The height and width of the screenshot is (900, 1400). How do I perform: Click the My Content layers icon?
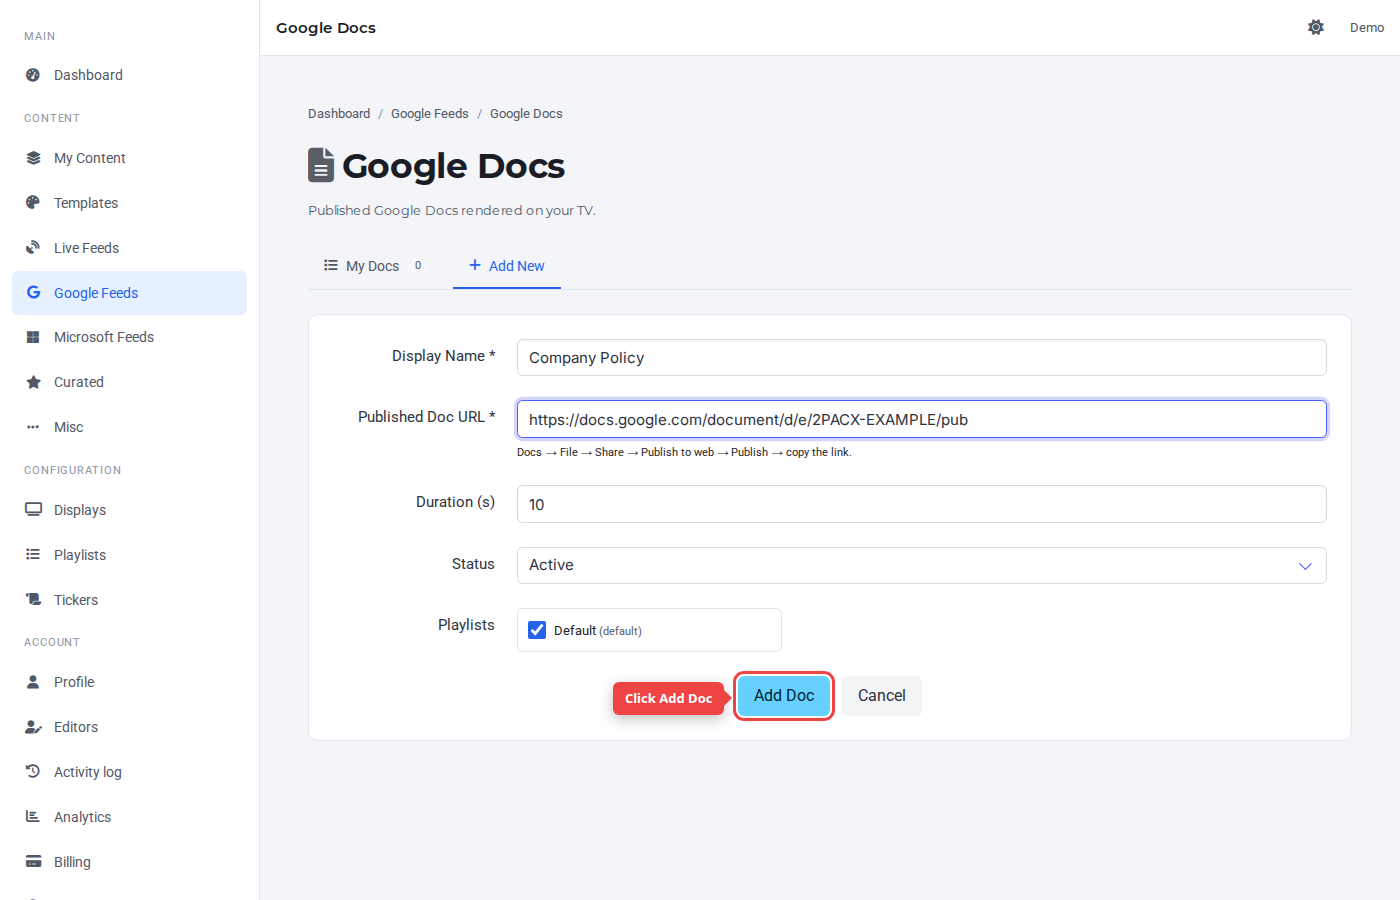(x=33, y=158)
